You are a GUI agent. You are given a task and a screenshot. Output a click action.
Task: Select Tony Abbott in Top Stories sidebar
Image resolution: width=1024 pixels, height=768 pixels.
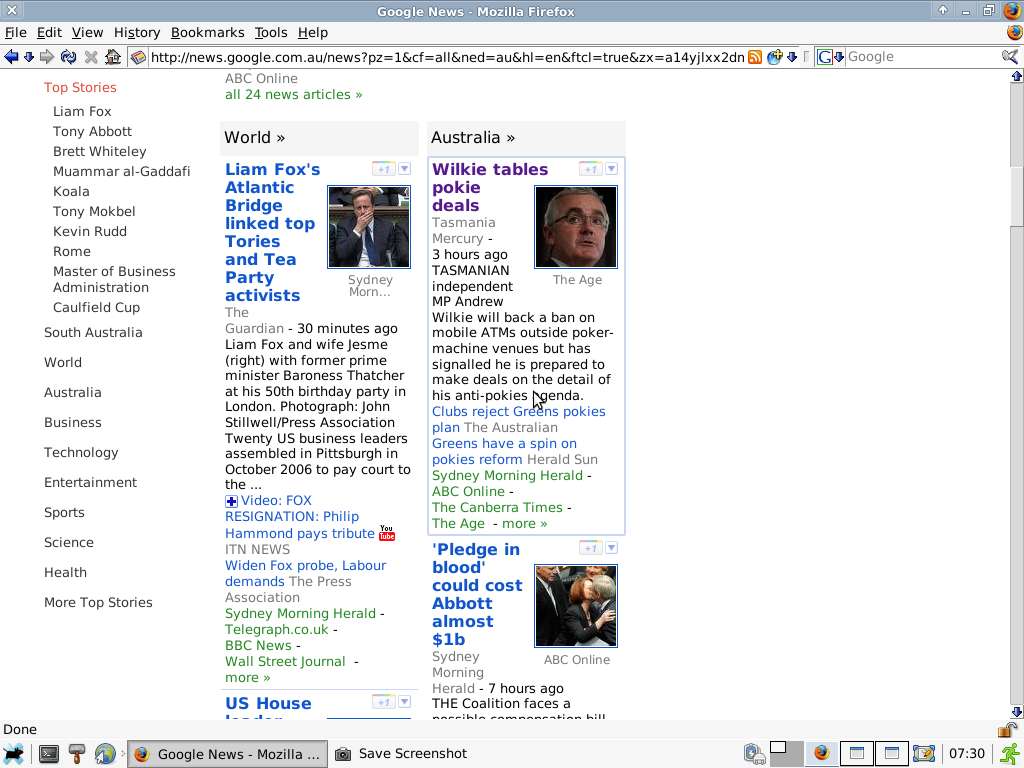pos(92,132)
